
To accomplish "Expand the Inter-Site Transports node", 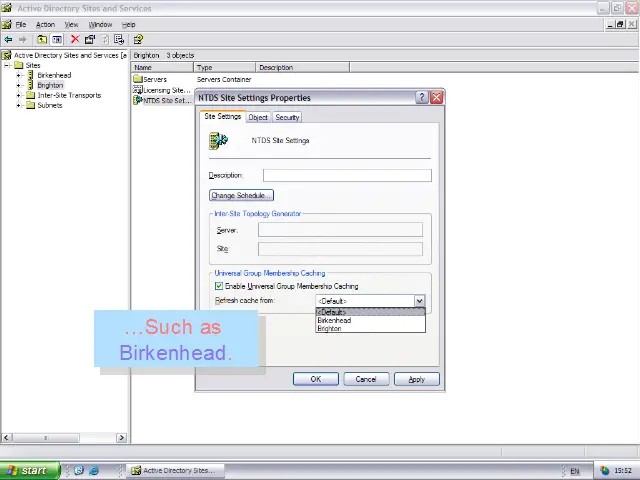I will [18, 95].
